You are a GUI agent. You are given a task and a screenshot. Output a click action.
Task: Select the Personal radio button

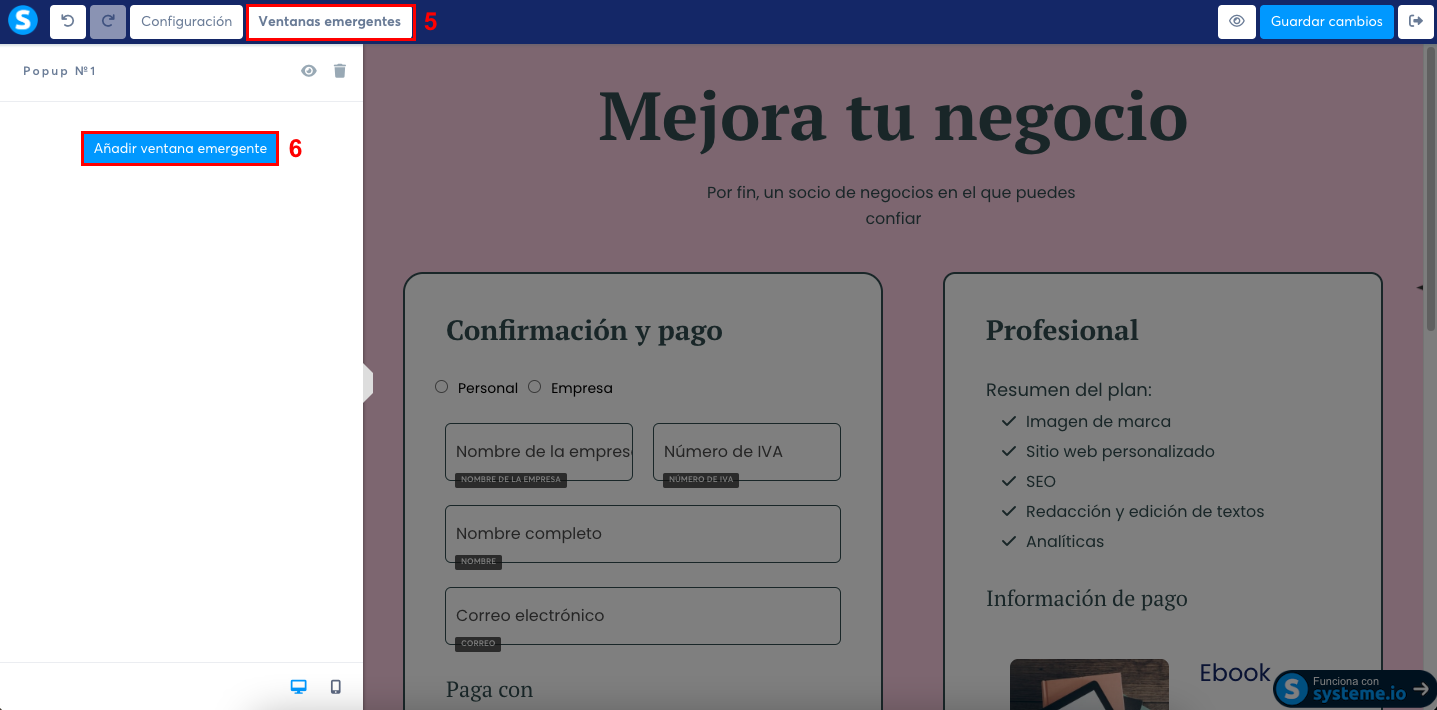(x=441, y=386)
